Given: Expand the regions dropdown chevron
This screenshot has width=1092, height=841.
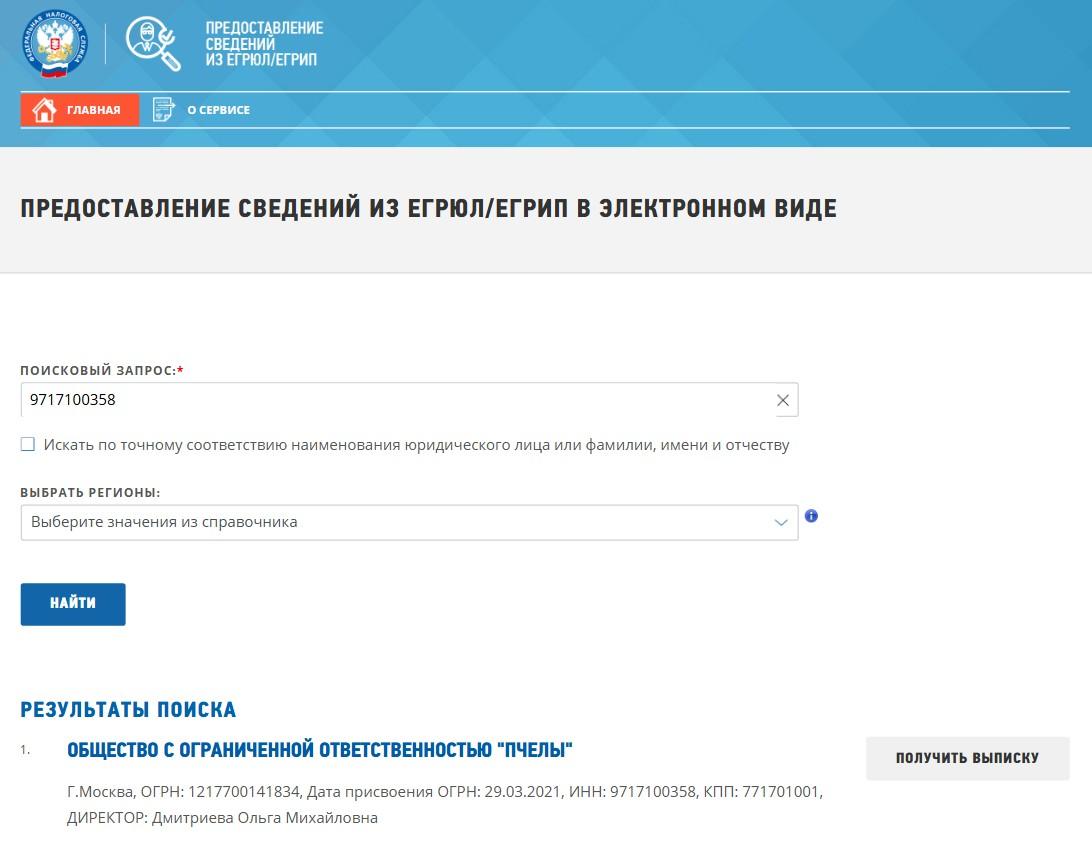Looking at the screenshot, I should [781, 522].
